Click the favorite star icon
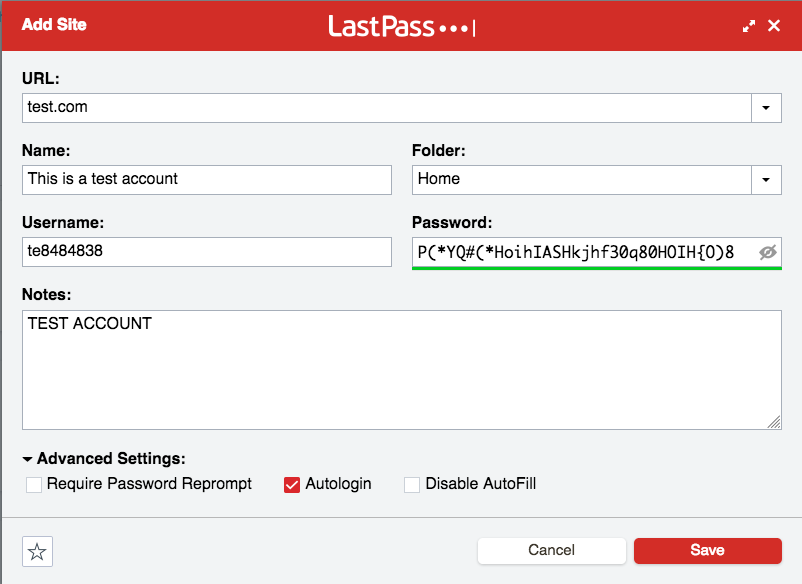 (37, 551)
